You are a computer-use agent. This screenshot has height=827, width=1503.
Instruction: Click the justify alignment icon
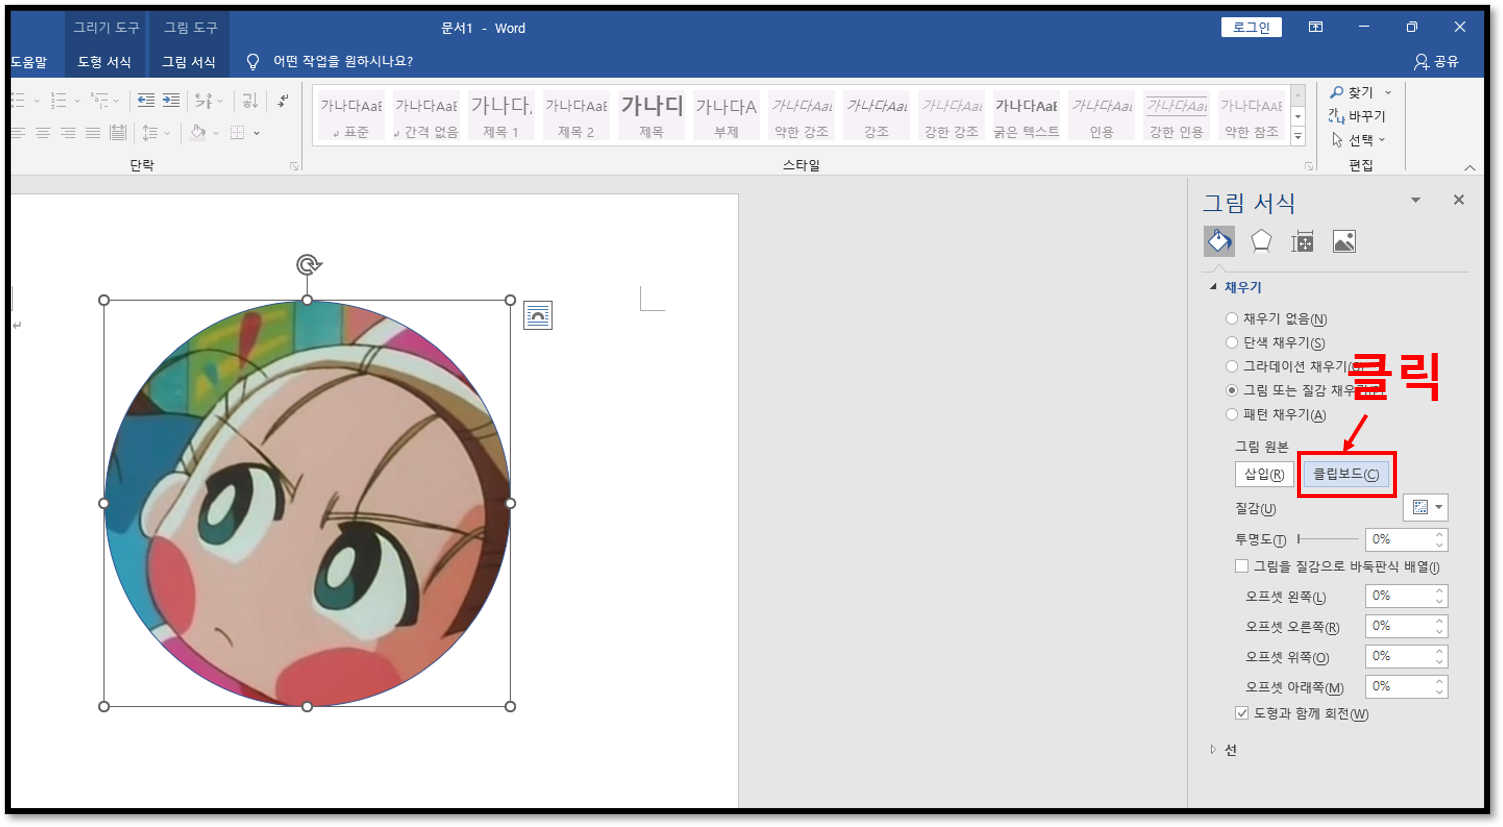click(93, 132)
